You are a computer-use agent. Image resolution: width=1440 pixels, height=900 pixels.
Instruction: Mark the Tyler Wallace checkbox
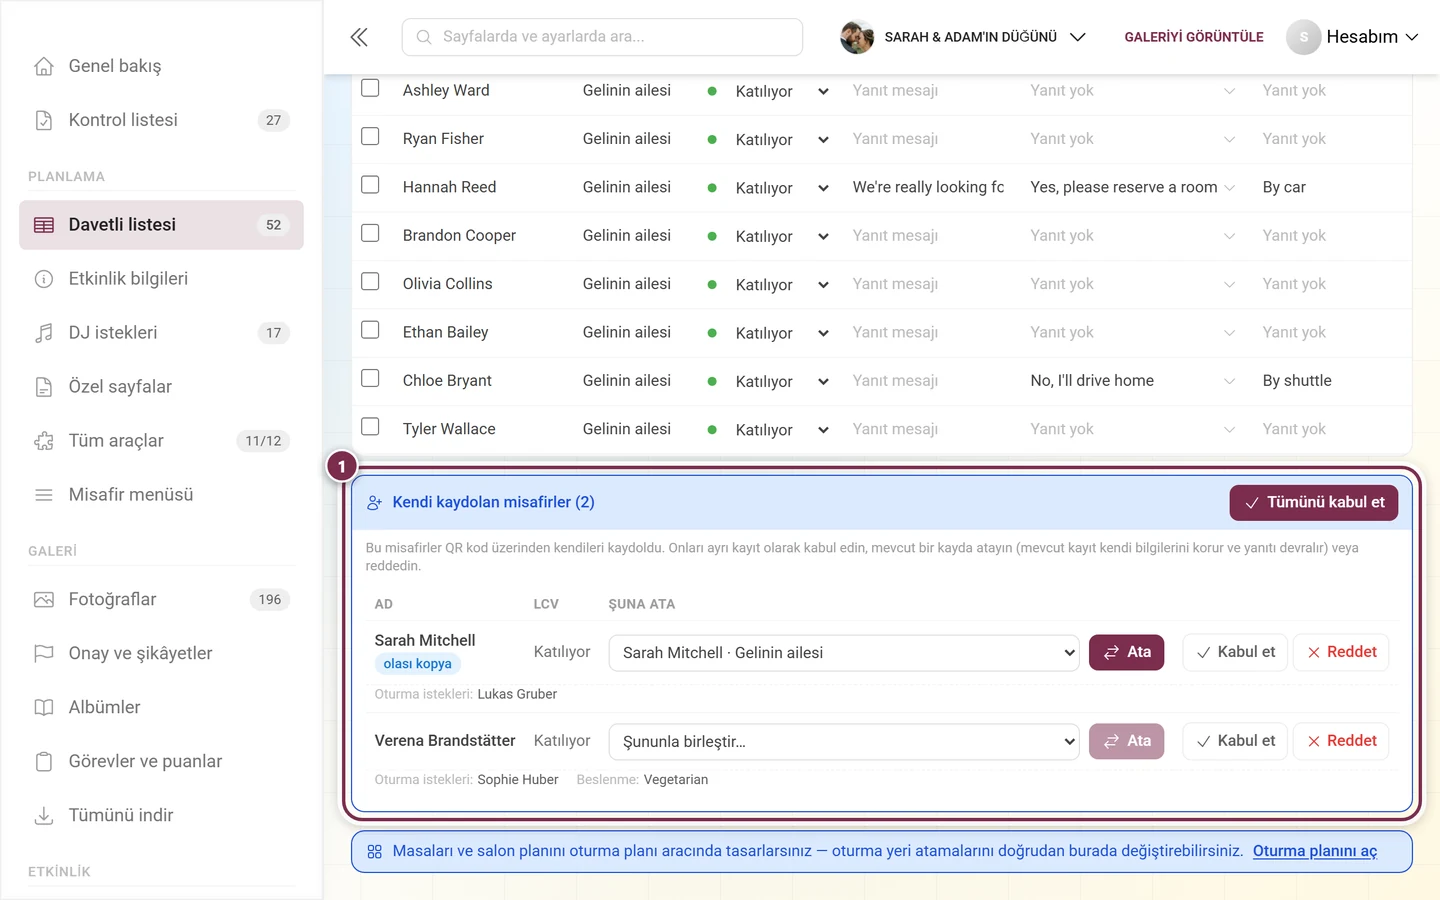[370, 427]
